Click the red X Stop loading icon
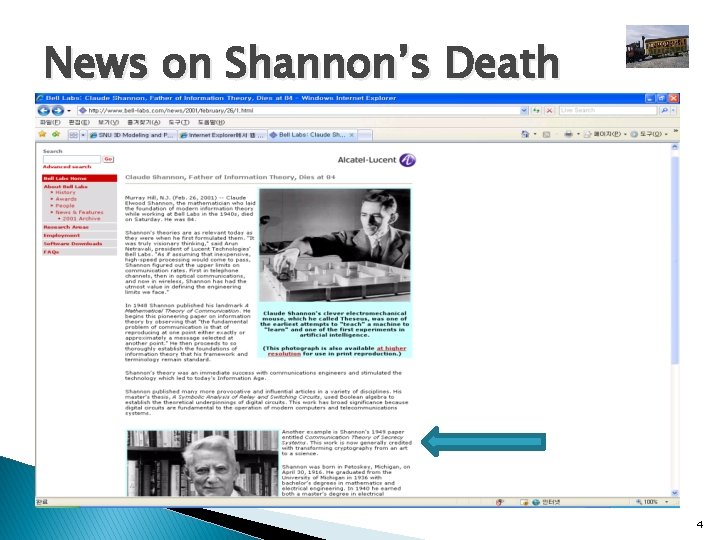720x540 pixels. coord(549,111)
